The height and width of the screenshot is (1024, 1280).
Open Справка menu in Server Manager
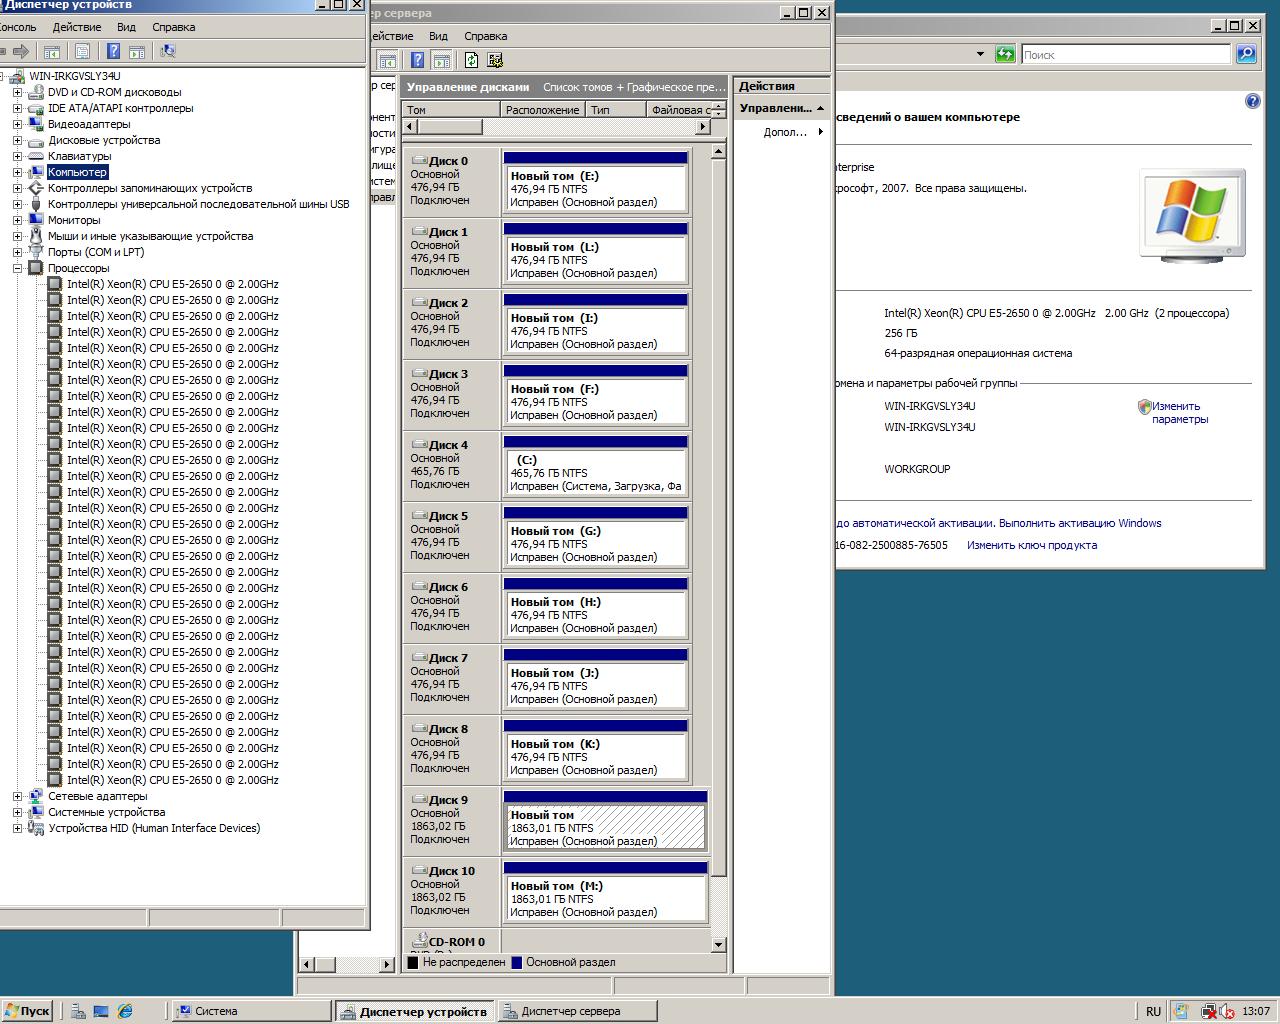(486, 36)
